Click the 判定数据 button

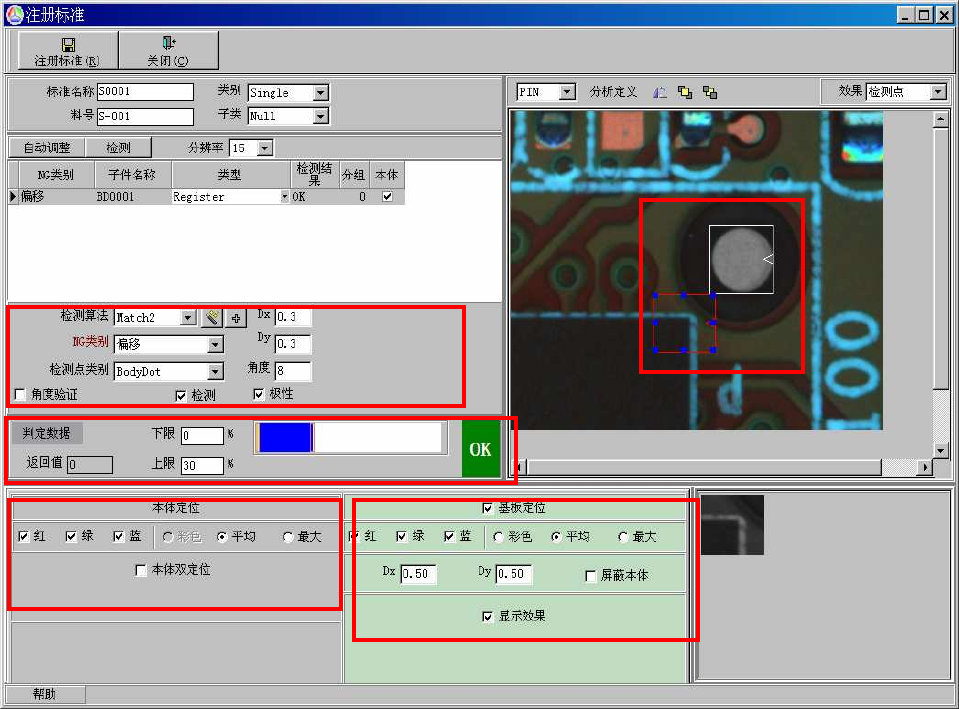(47, 434)
